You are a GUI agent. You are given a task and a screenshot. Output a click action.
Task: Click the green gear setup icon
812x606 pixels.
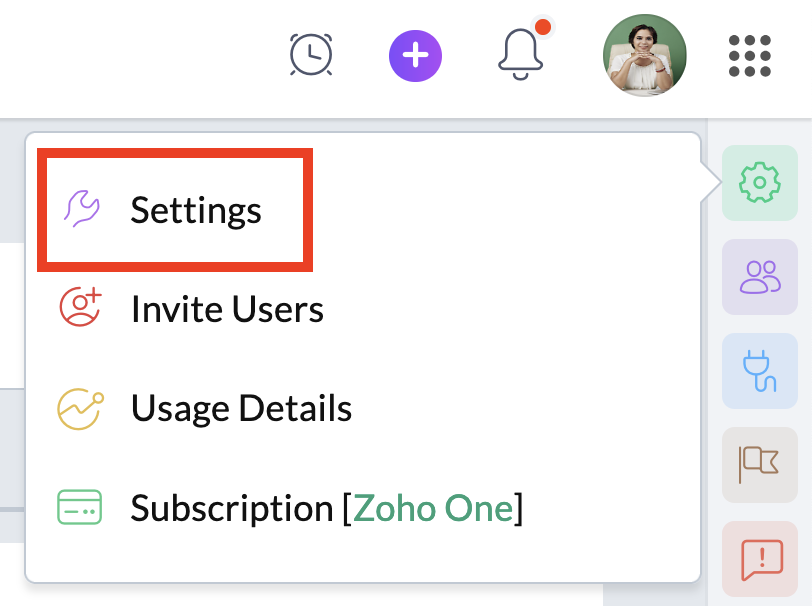pos(759,182)
